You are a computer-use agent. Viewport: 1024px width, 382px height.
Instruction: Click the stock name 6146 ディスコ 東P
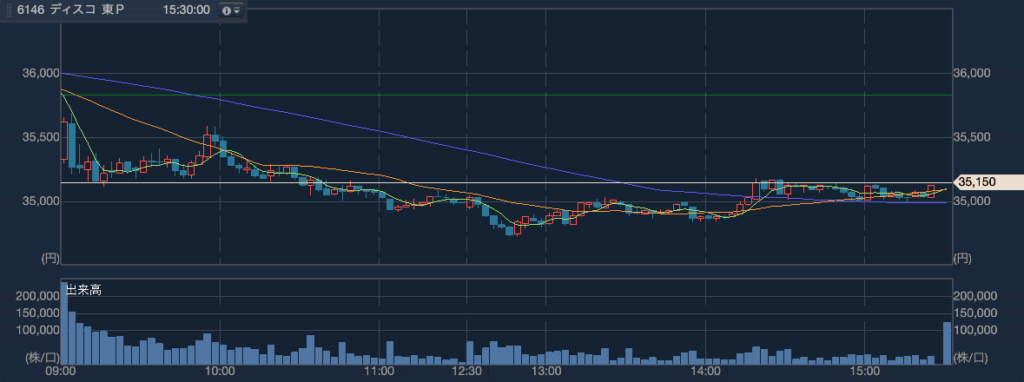71,10
